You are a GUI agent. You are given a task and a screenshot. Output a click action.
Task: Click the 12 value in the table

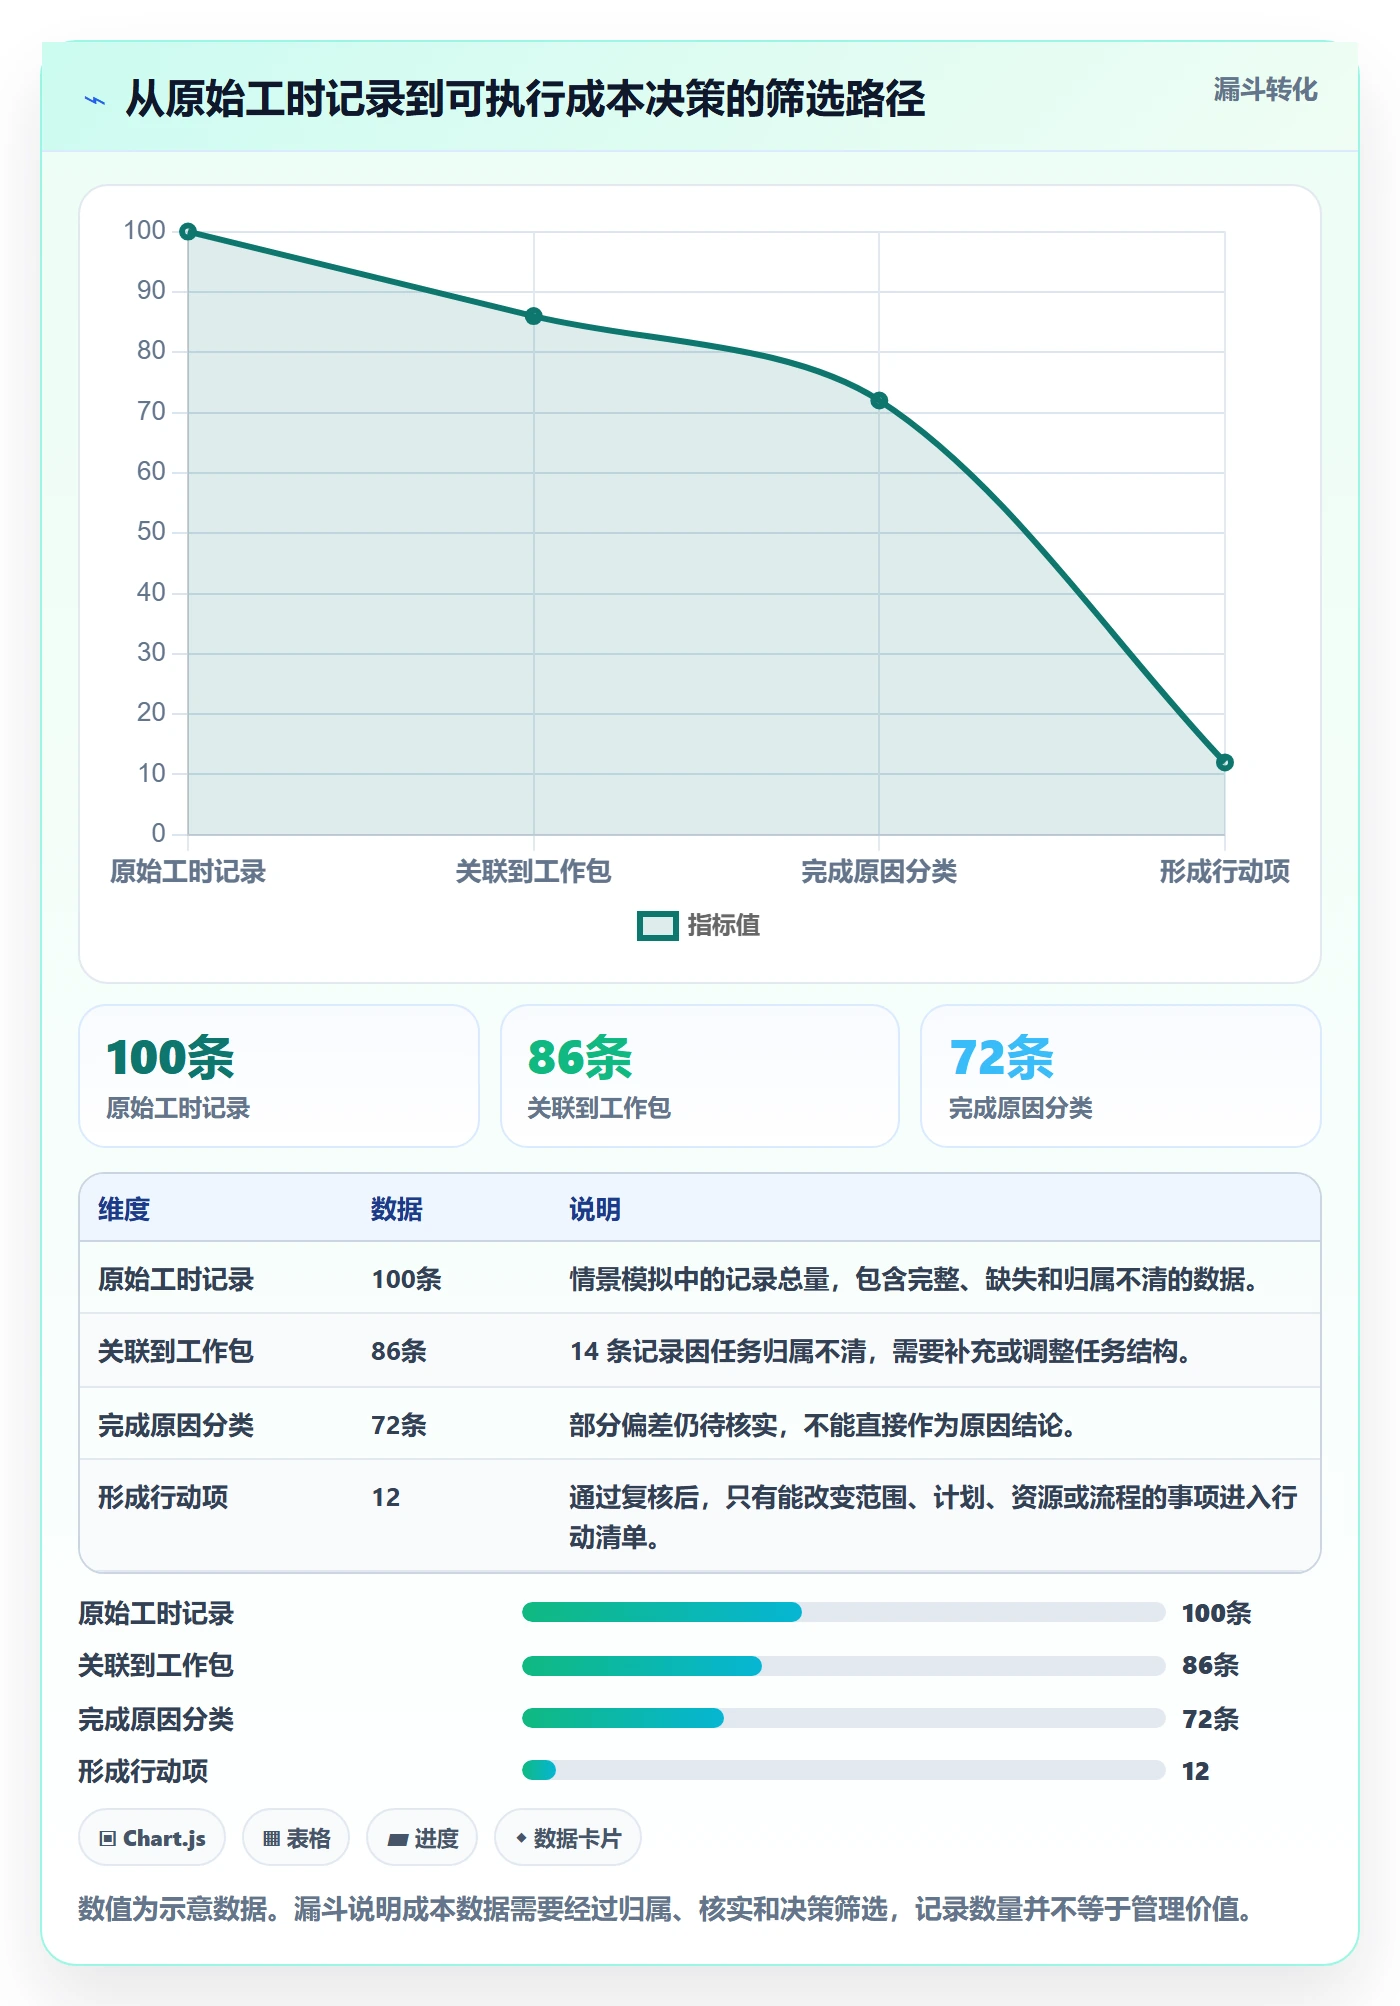386,1497
